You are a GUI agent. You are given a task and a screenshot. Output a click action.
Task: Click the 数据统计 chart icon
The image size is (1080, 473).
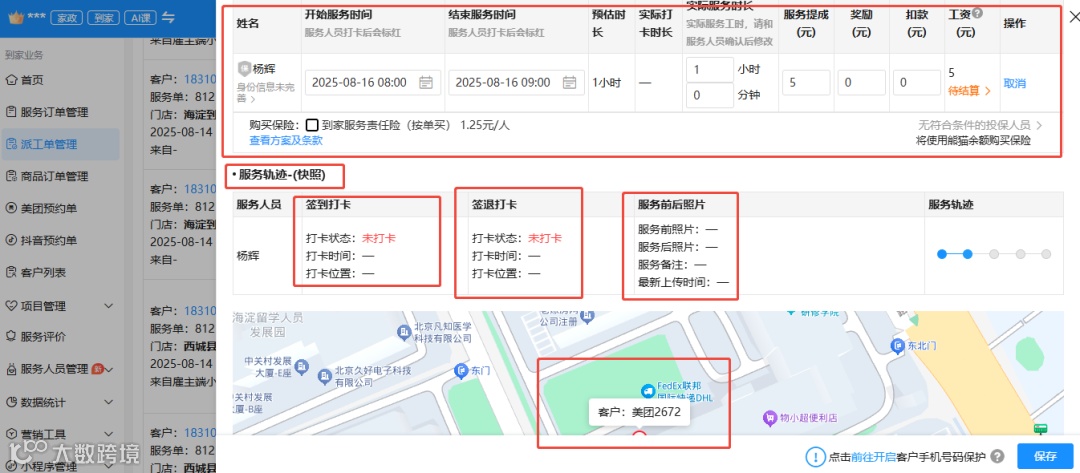[x=10, y=402]
